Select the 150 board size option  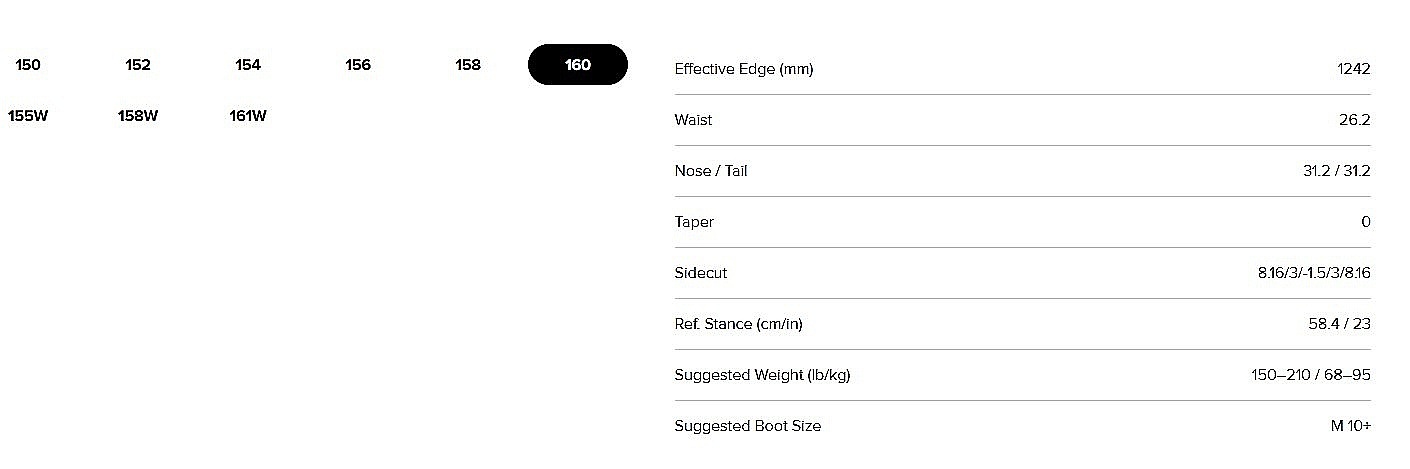coord(28,65)
